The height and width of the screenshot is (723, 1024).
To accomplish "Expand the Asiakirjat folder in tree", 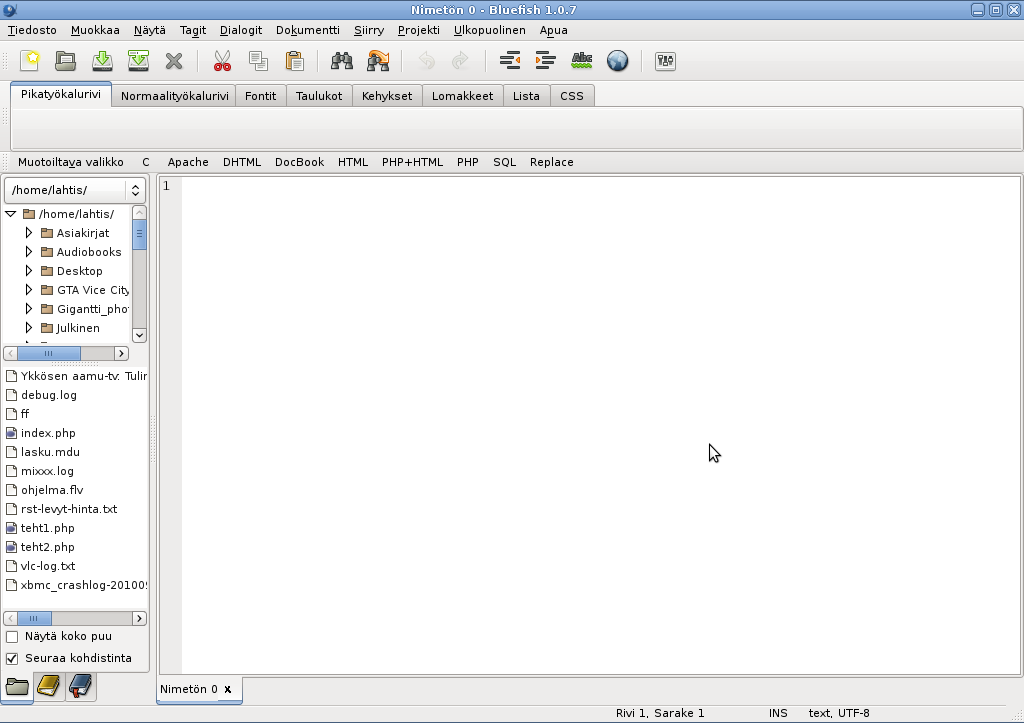I will tap(29, 233).
